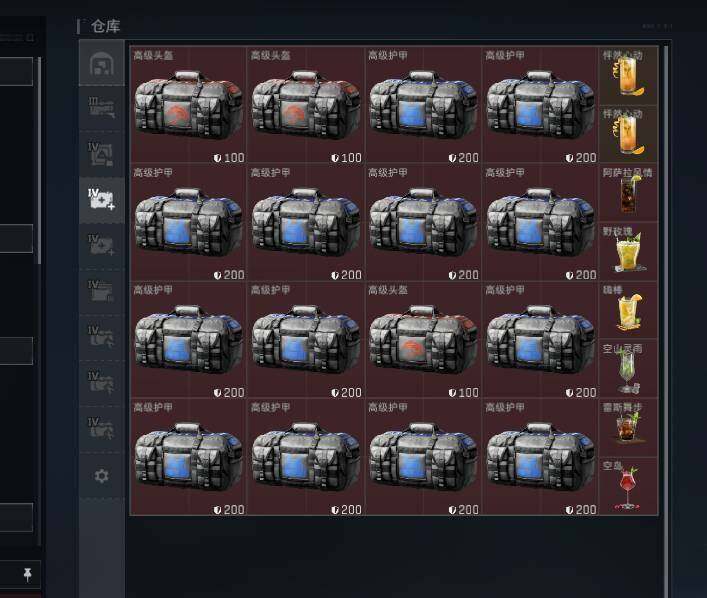Screen dimensions: 707x598
Task: Click the 100 value of third-row 高级头盔
Action: pyautogui.click(x=468, y=392)
